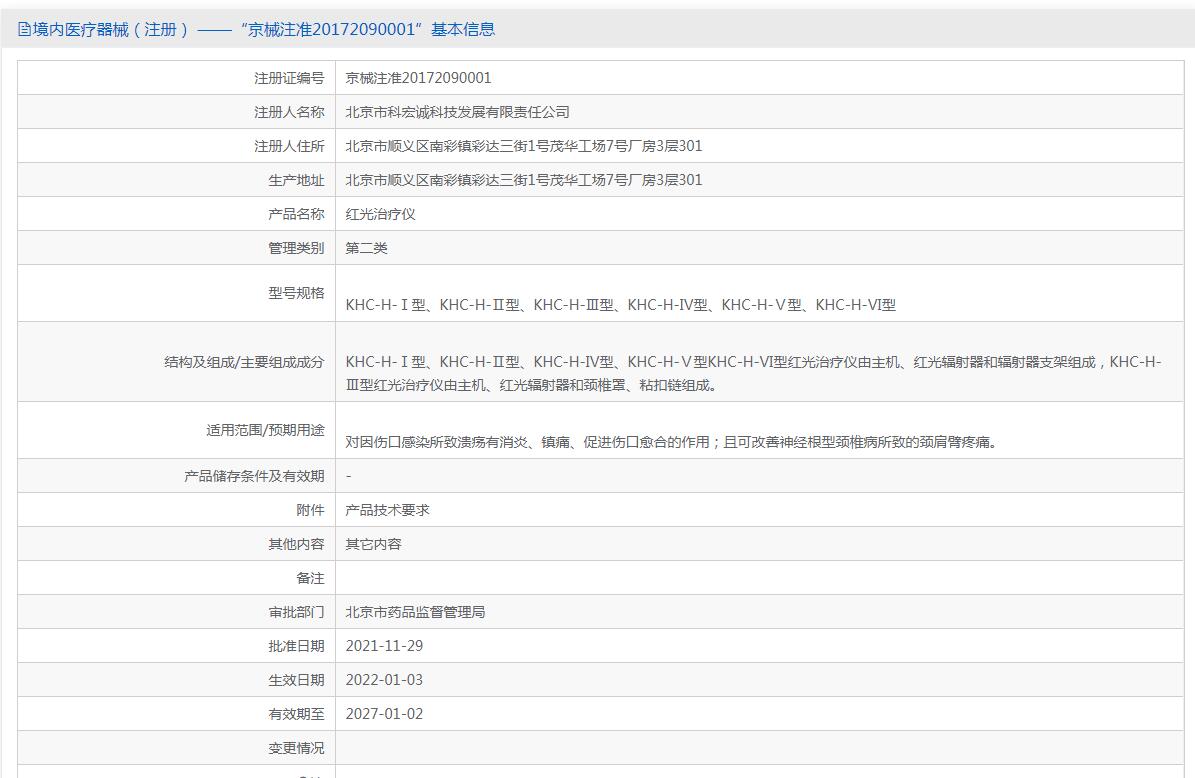Click the 注册人住所 address value
The height and width of the screenshot is (778, 1195).
[x=524, y=146]
